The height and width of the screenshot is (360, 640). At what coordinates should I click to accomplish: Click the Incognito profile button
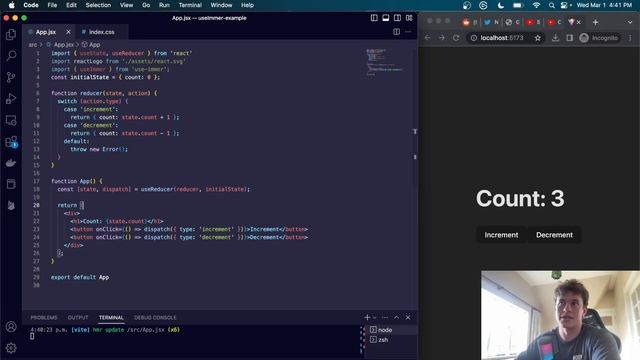coord(598,38)
